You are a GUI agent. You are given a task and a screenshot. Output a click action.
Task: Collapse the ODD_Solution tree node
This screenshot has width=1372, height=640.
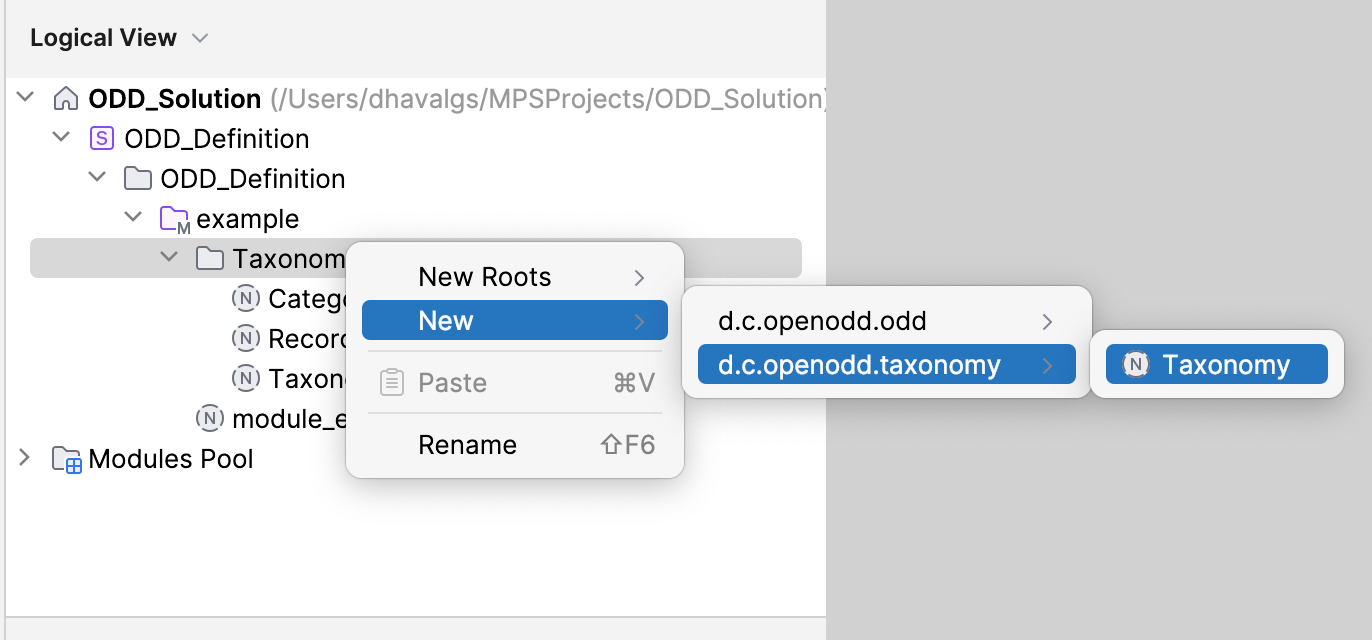pos(25,98)
